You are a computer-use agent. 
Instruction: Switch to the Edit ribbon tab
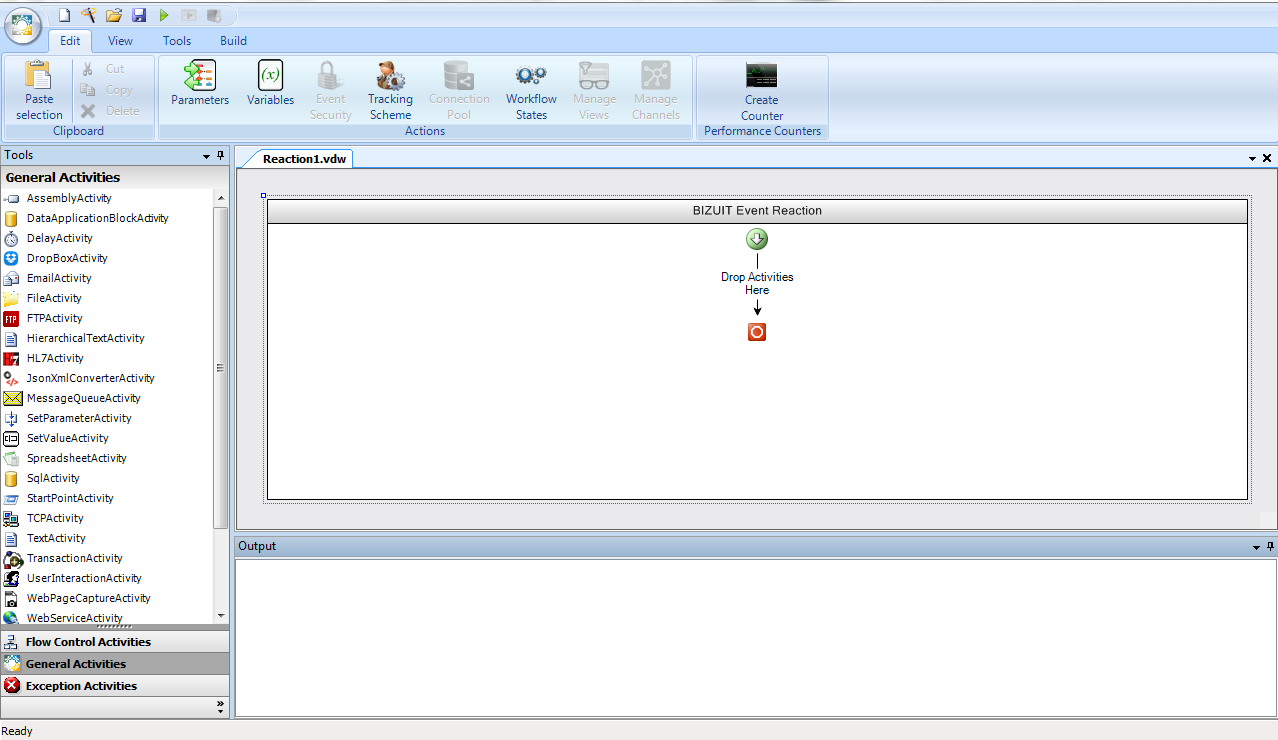pyautogui.click(x=70, y=41)
